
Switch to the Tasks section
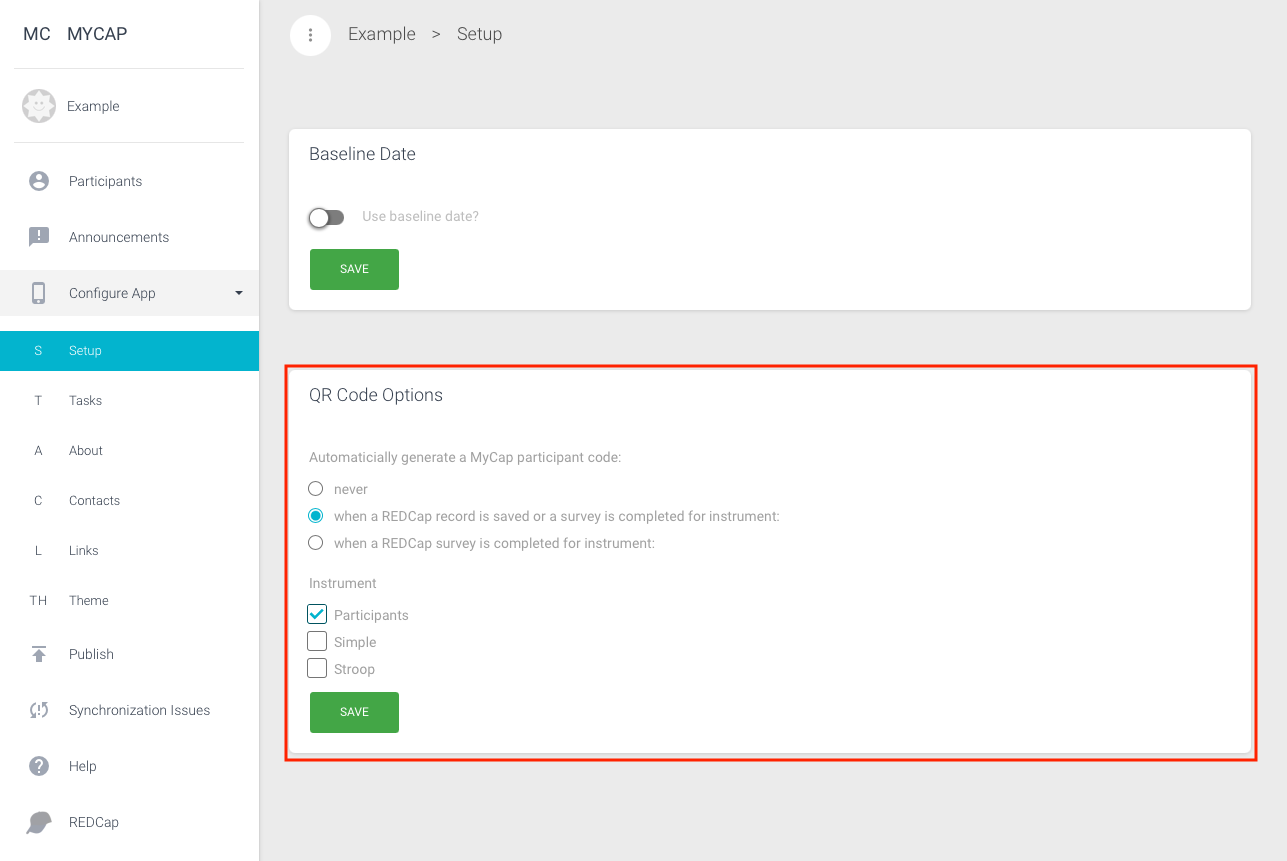coord(85,400)
